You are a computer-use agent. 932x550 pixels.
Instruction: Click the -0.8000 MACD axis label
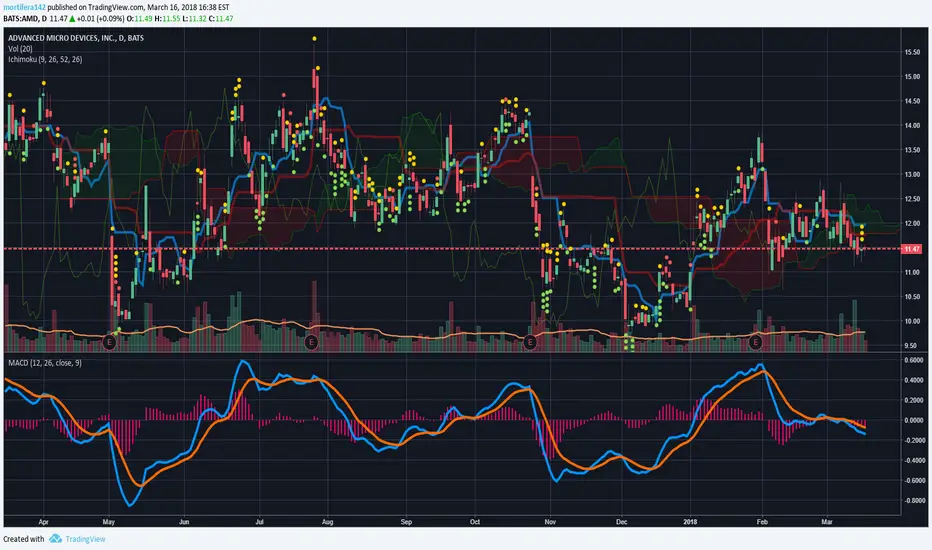pos(914,501)
